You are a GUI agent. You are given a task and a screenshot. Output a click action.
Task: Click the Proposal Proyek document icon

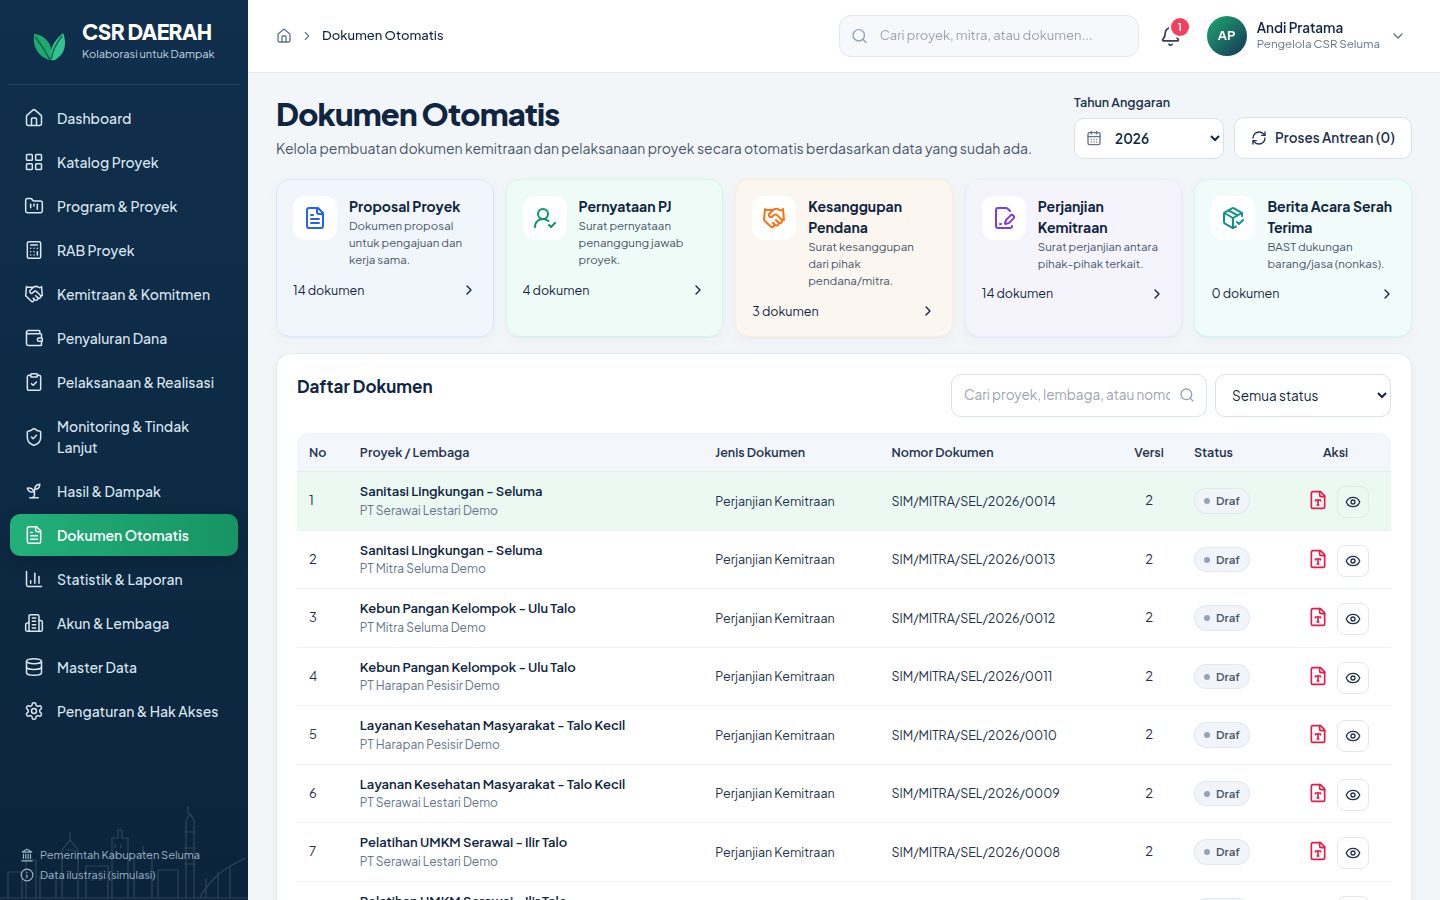tap(315, 218)
